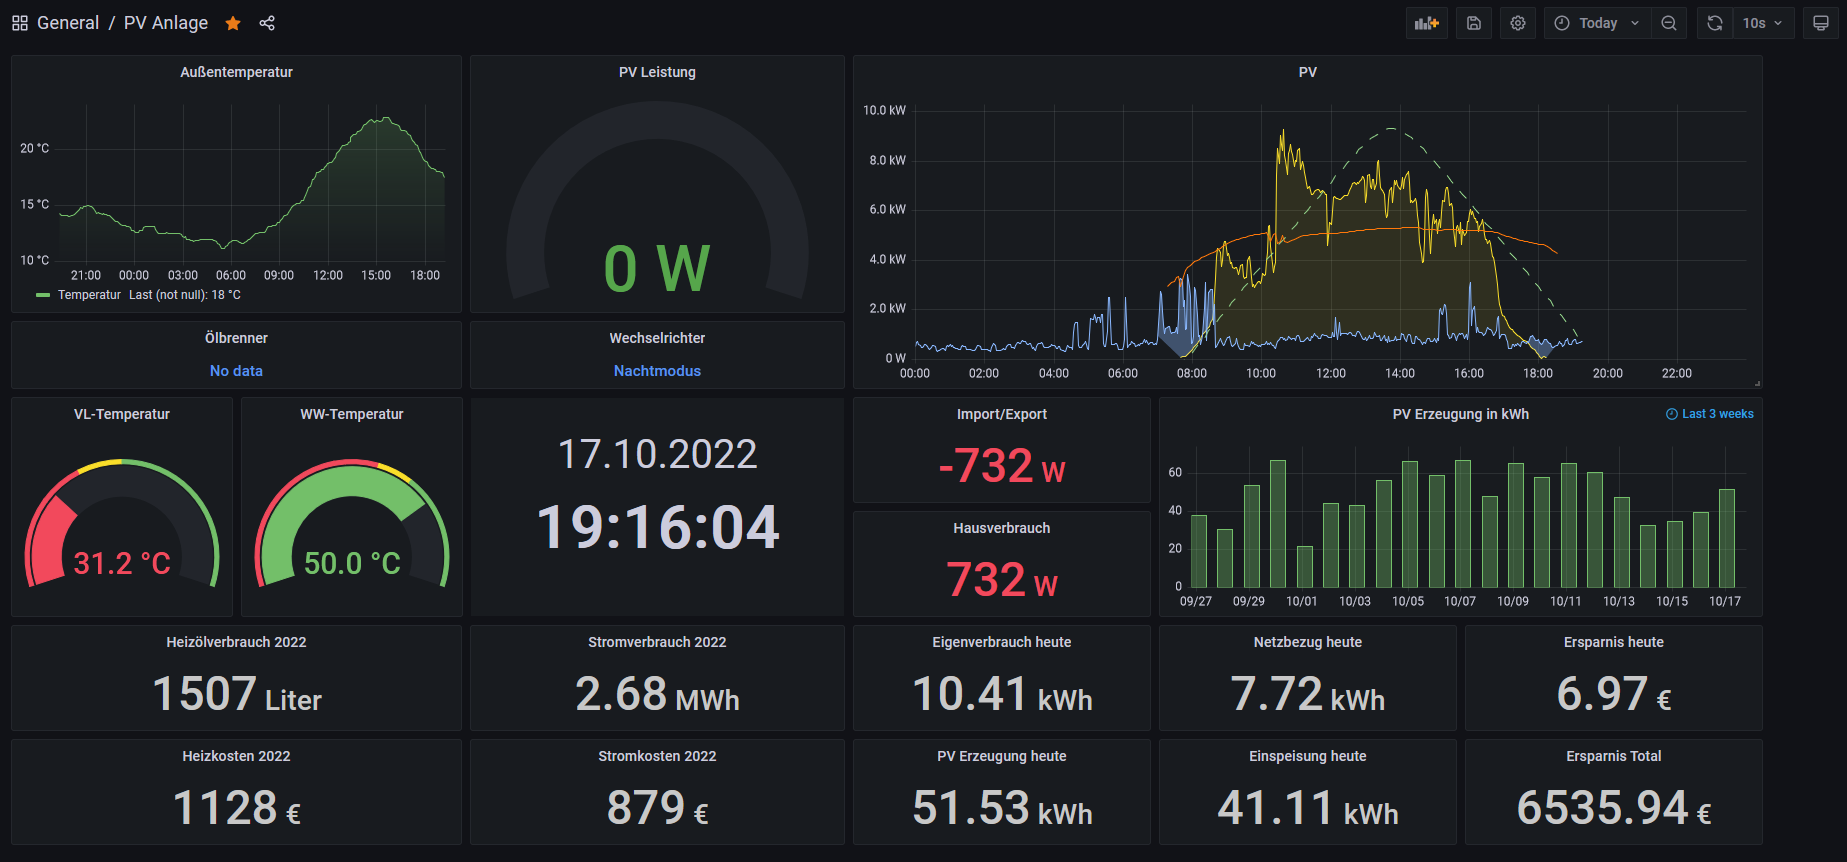Toggle the Temperatur legend series

tap(89, 295)
